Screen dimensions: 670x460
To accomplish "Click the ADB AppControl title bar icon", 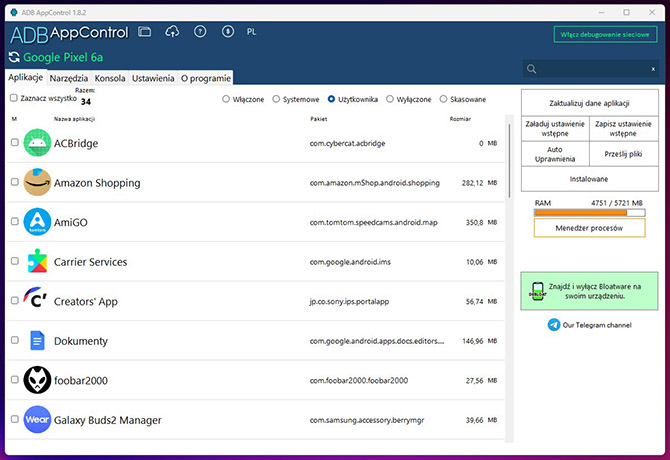I will pyautogui.click(x=14, y=12).
